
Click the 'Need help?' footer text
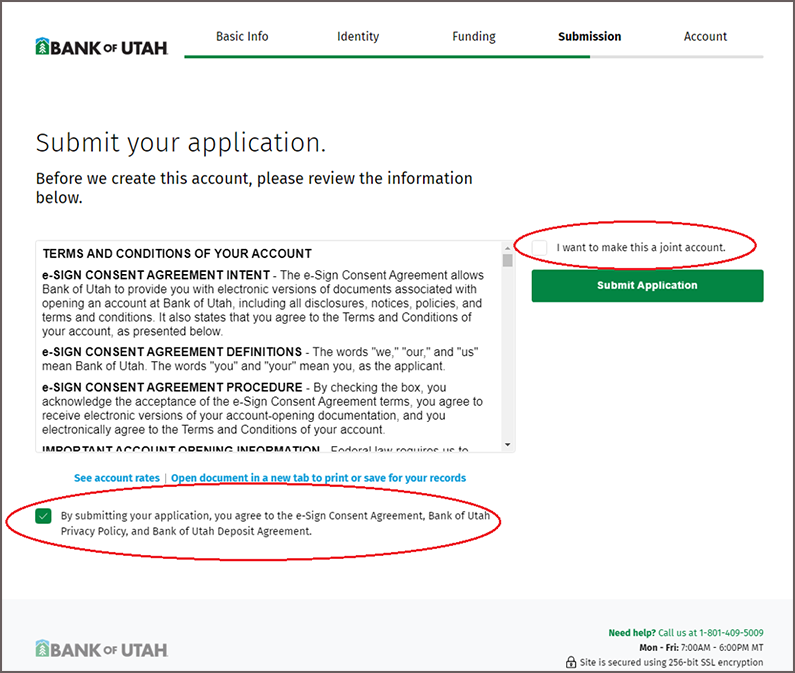pos(632,632)
